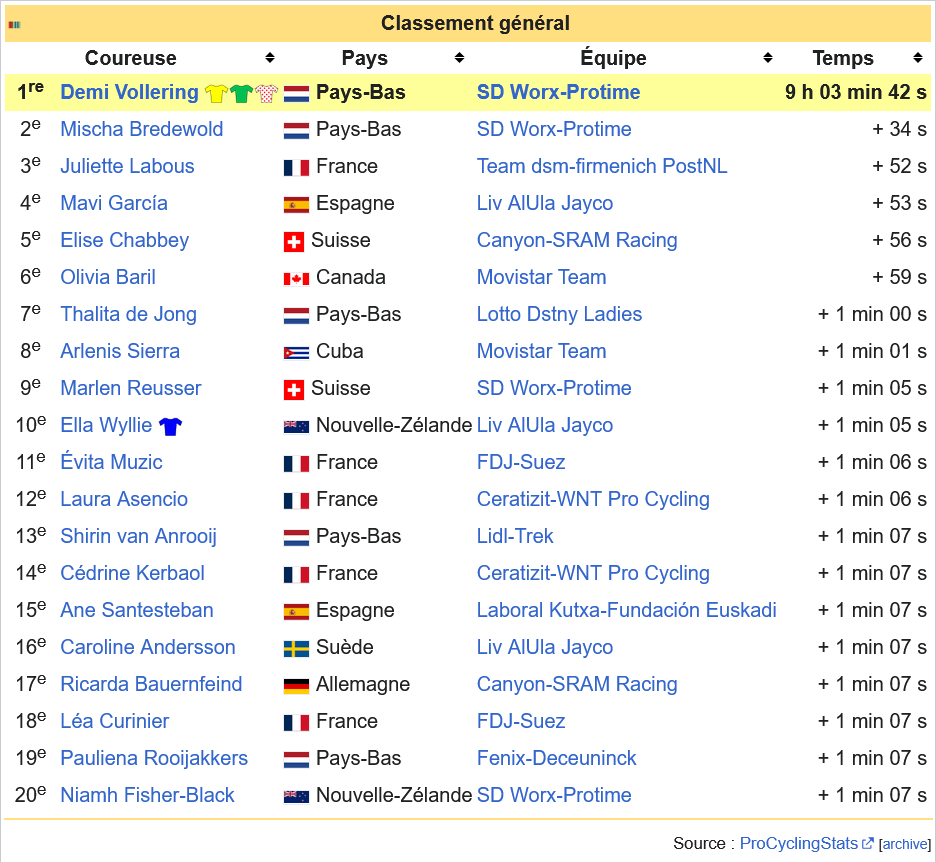Click the Swiss flag in Elise Chabbey's row

click(294, 242)
